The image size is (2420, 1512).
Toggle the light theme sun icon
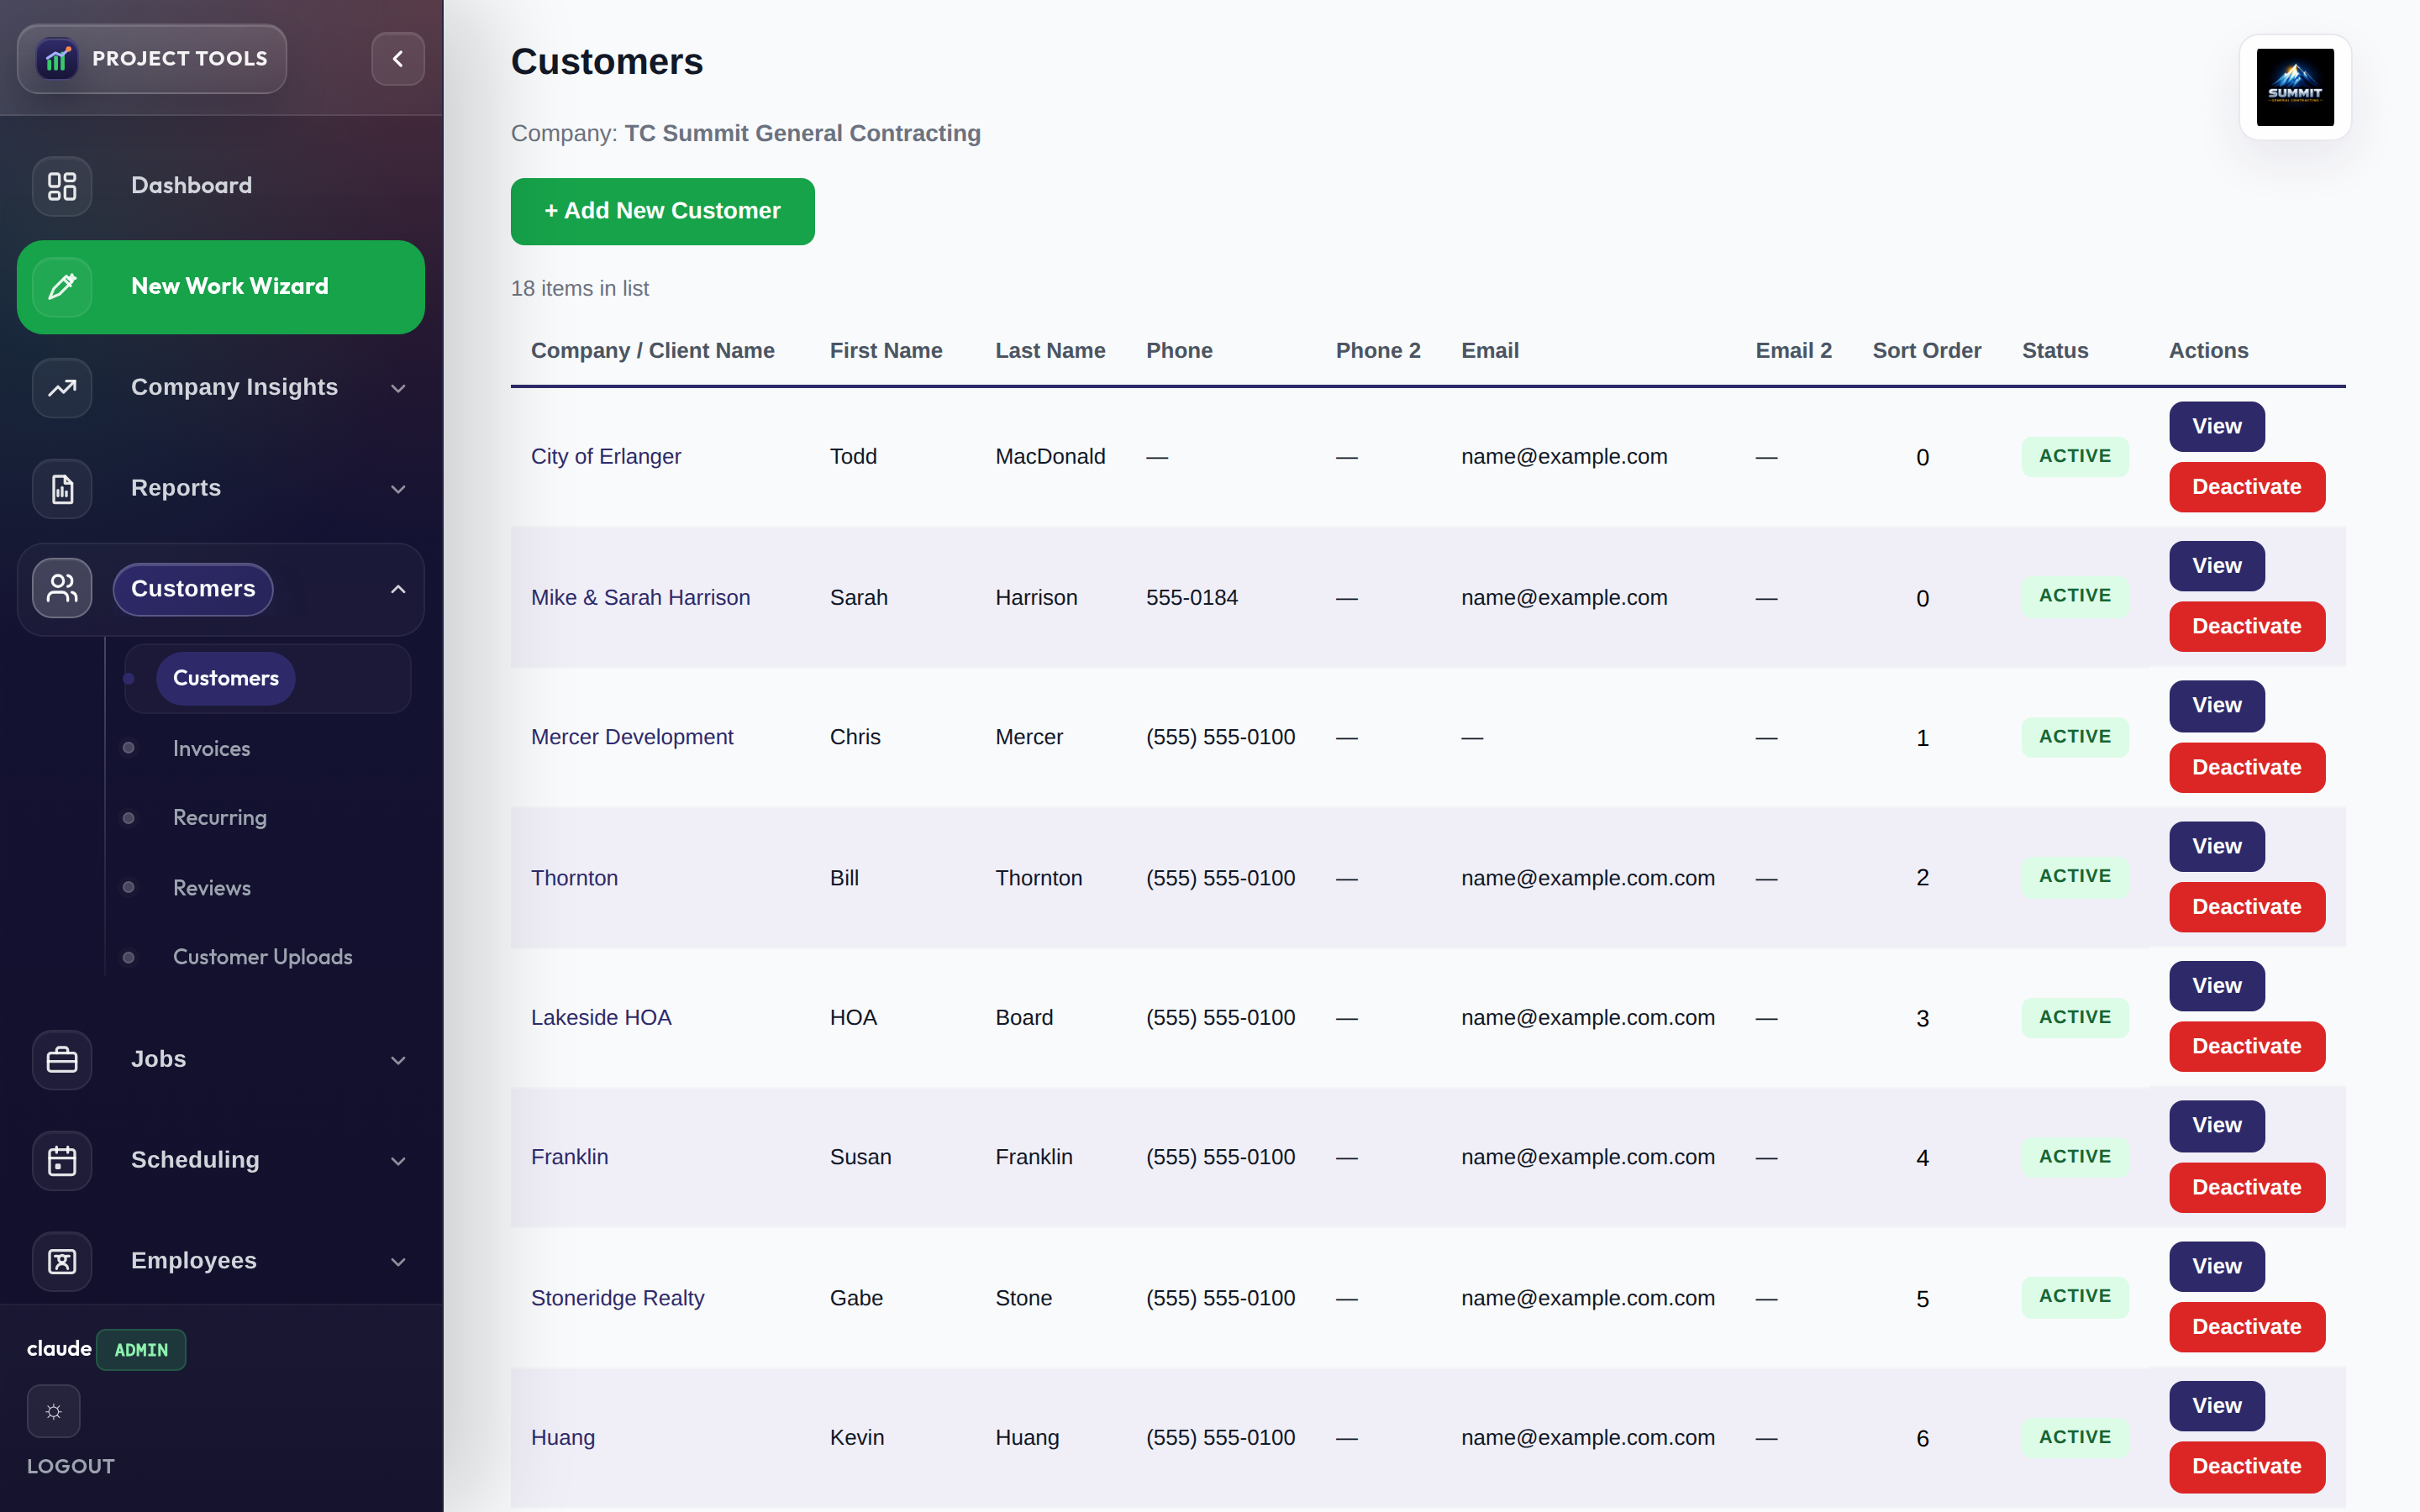click(54, 1412)
